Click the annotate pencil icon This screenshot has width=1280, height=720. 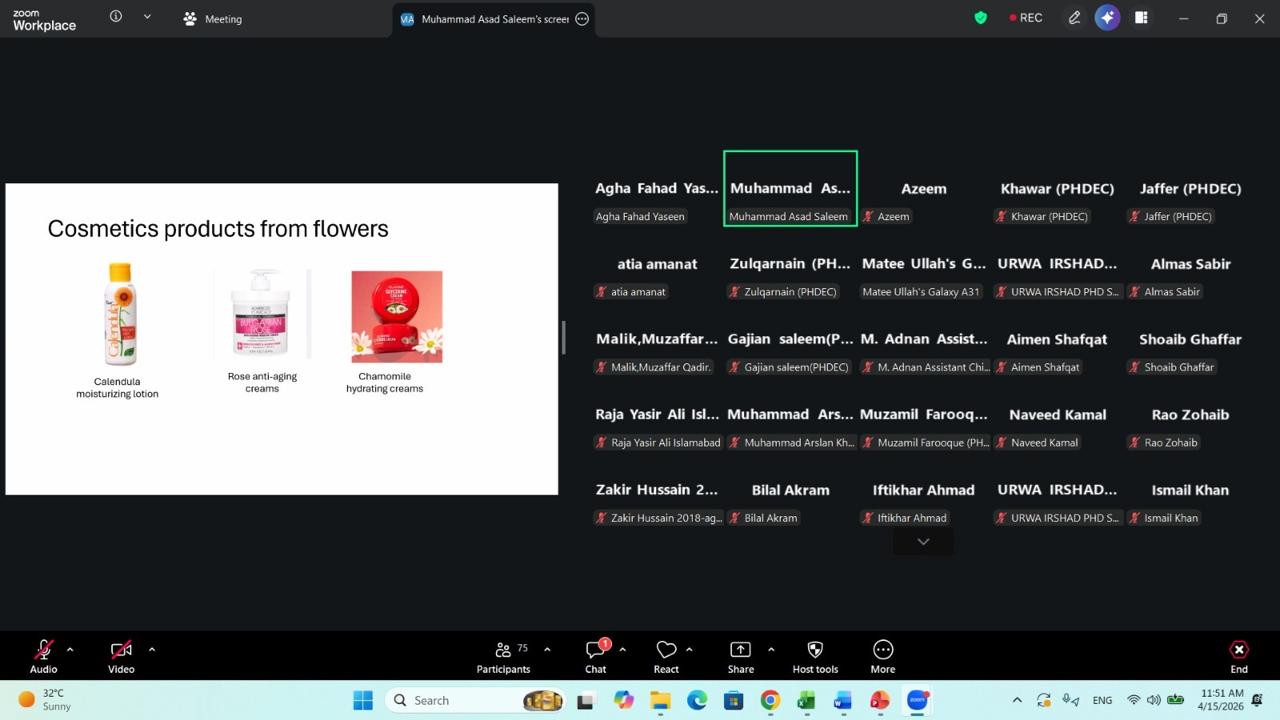pos(1074,18)
